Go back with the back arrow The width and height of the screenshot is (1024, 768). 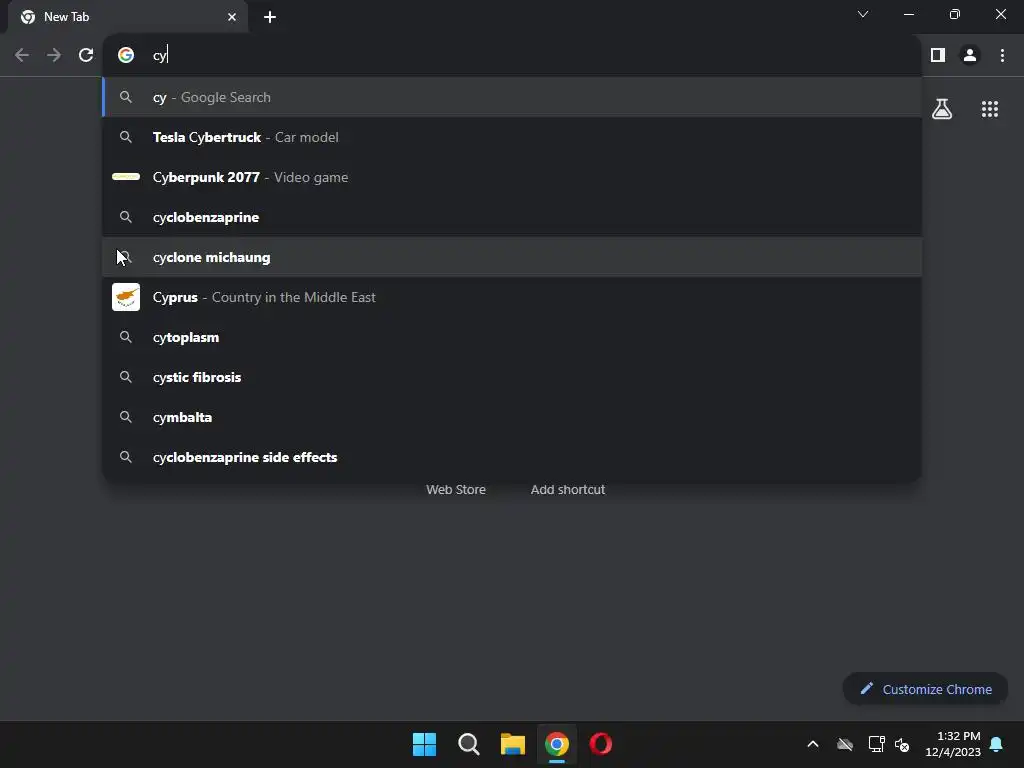click(22, 56)
